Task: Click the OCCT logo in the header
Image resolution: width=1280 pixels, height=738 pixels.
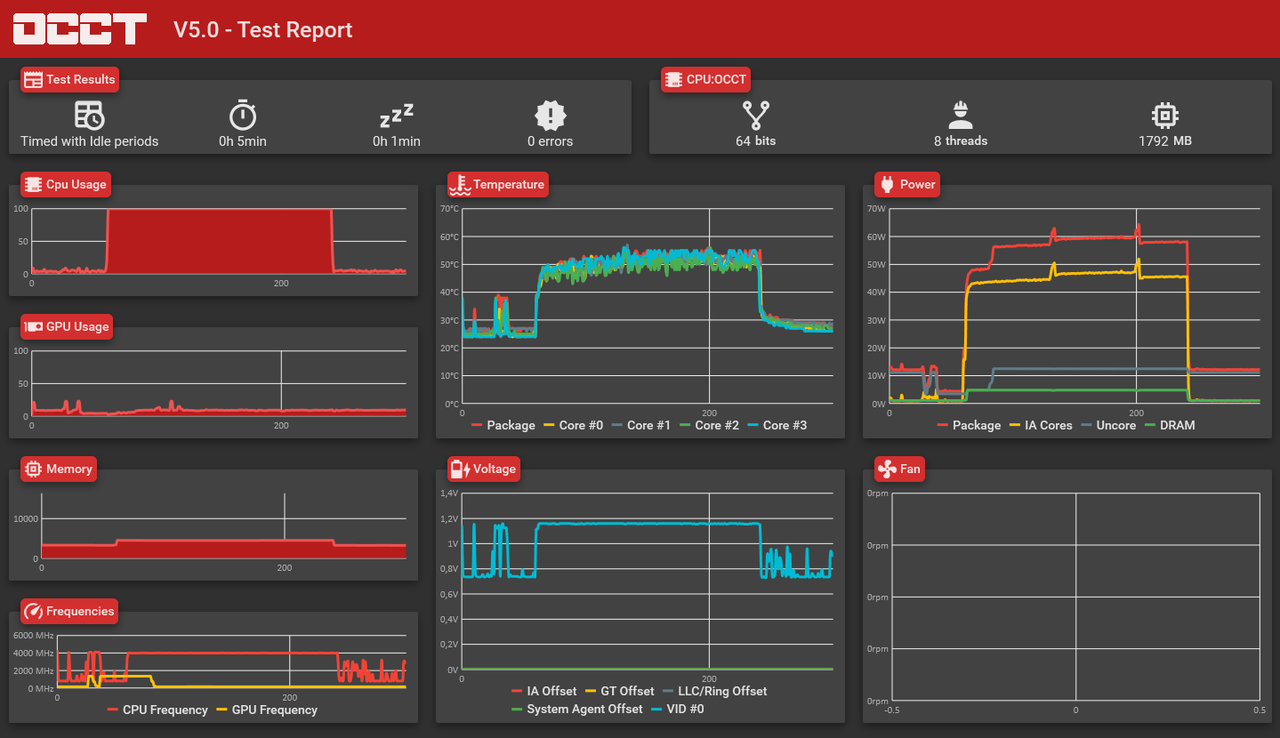Action: point(78,29)
